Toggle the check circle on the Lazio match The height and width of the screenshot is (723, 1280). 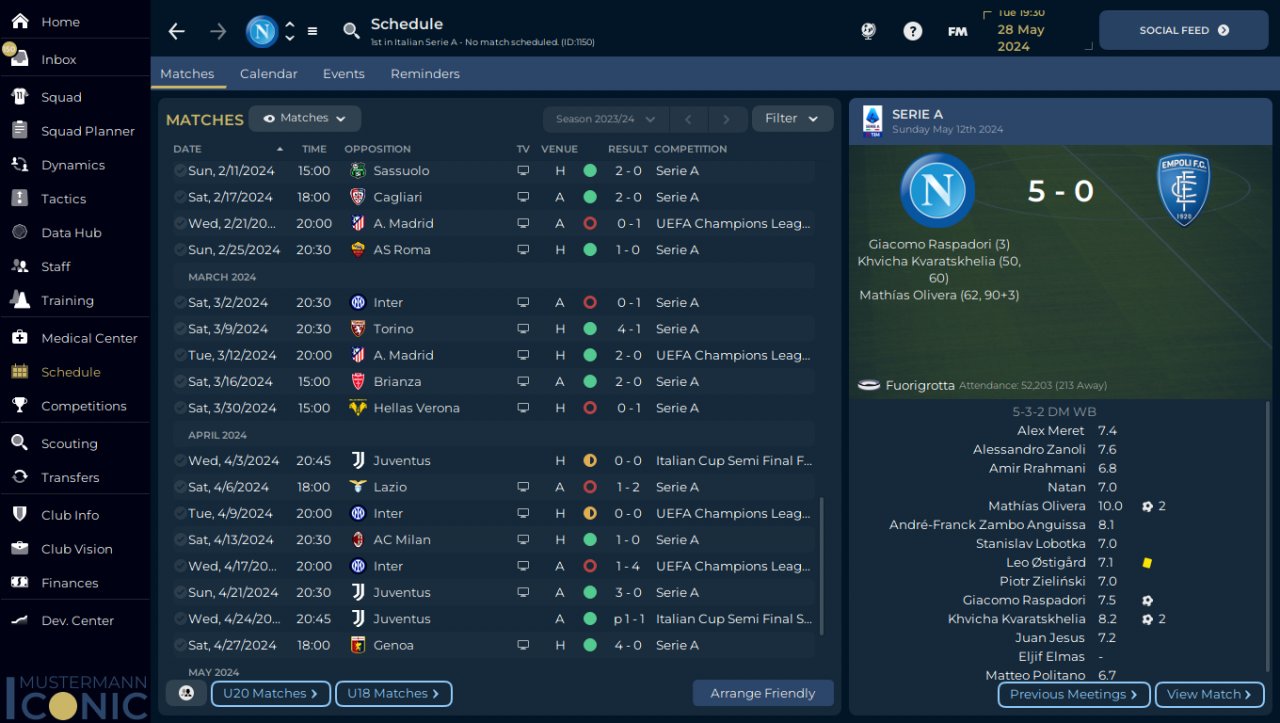[180, 487]
